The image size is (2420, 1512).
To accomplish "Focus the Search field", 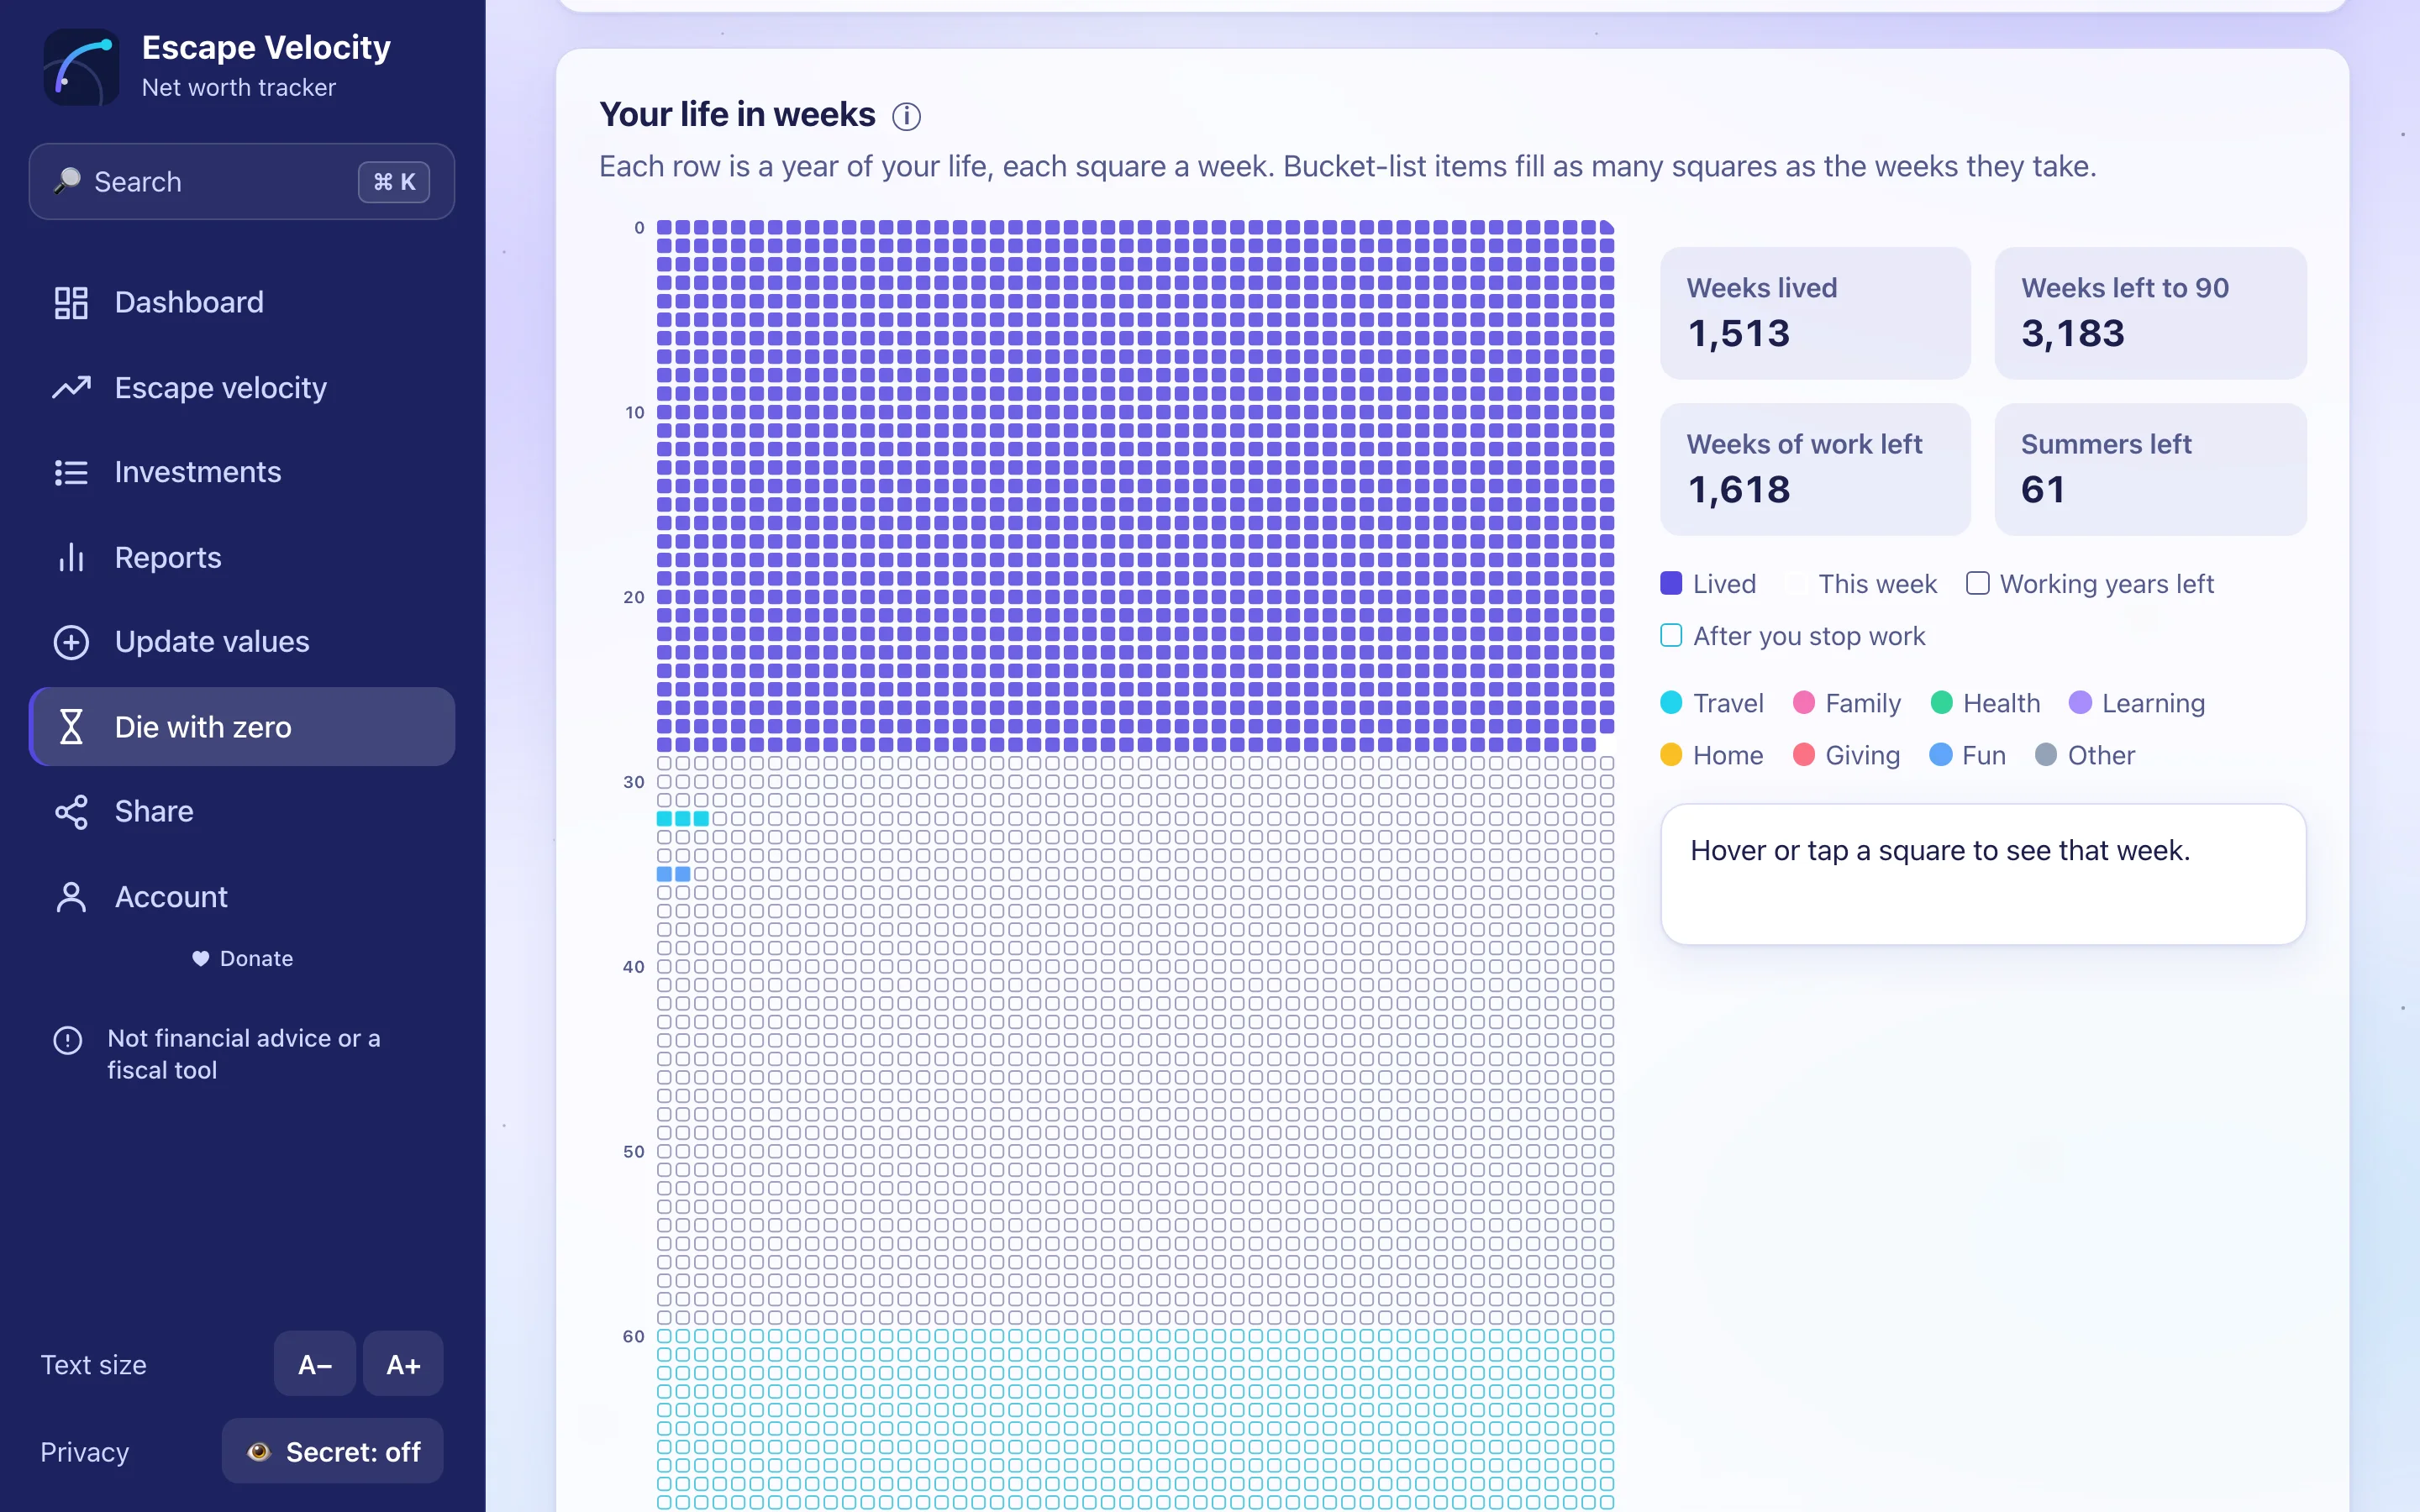I will [241, 181].
